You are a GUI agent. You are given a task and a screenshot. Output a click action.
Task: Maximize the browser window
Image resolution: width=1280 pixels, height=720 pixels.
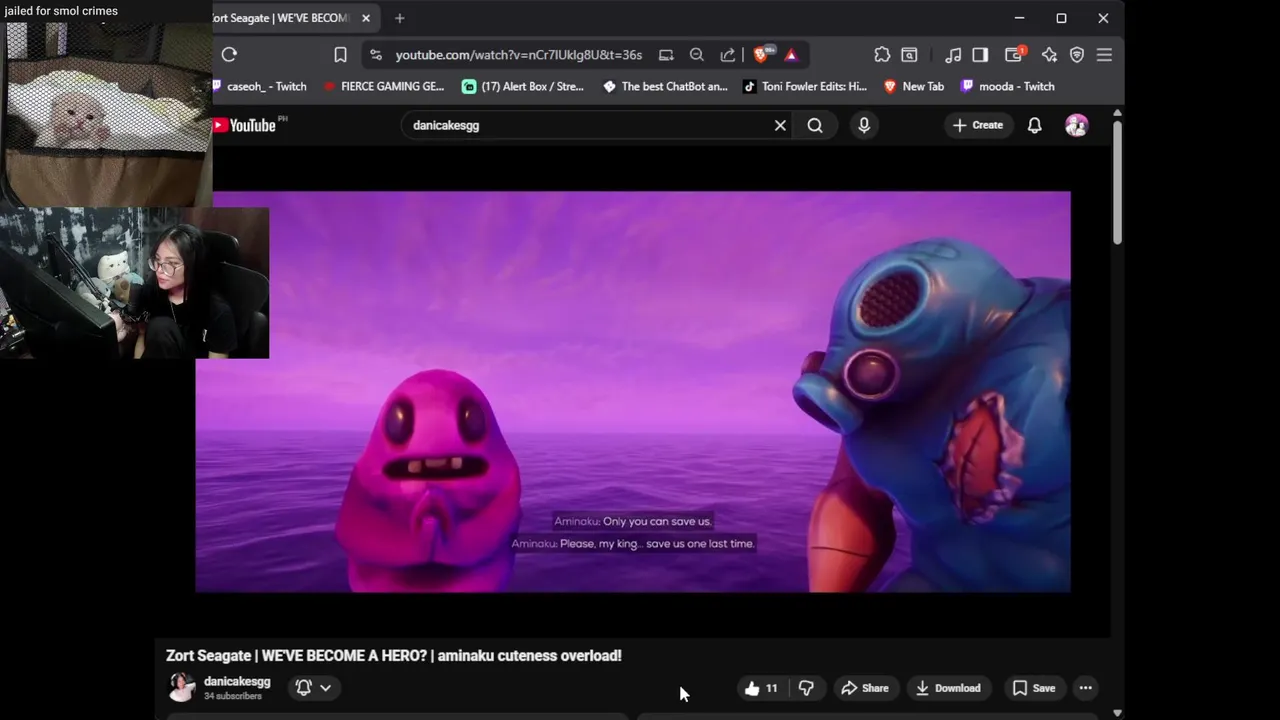click(x=1061, y=18)
